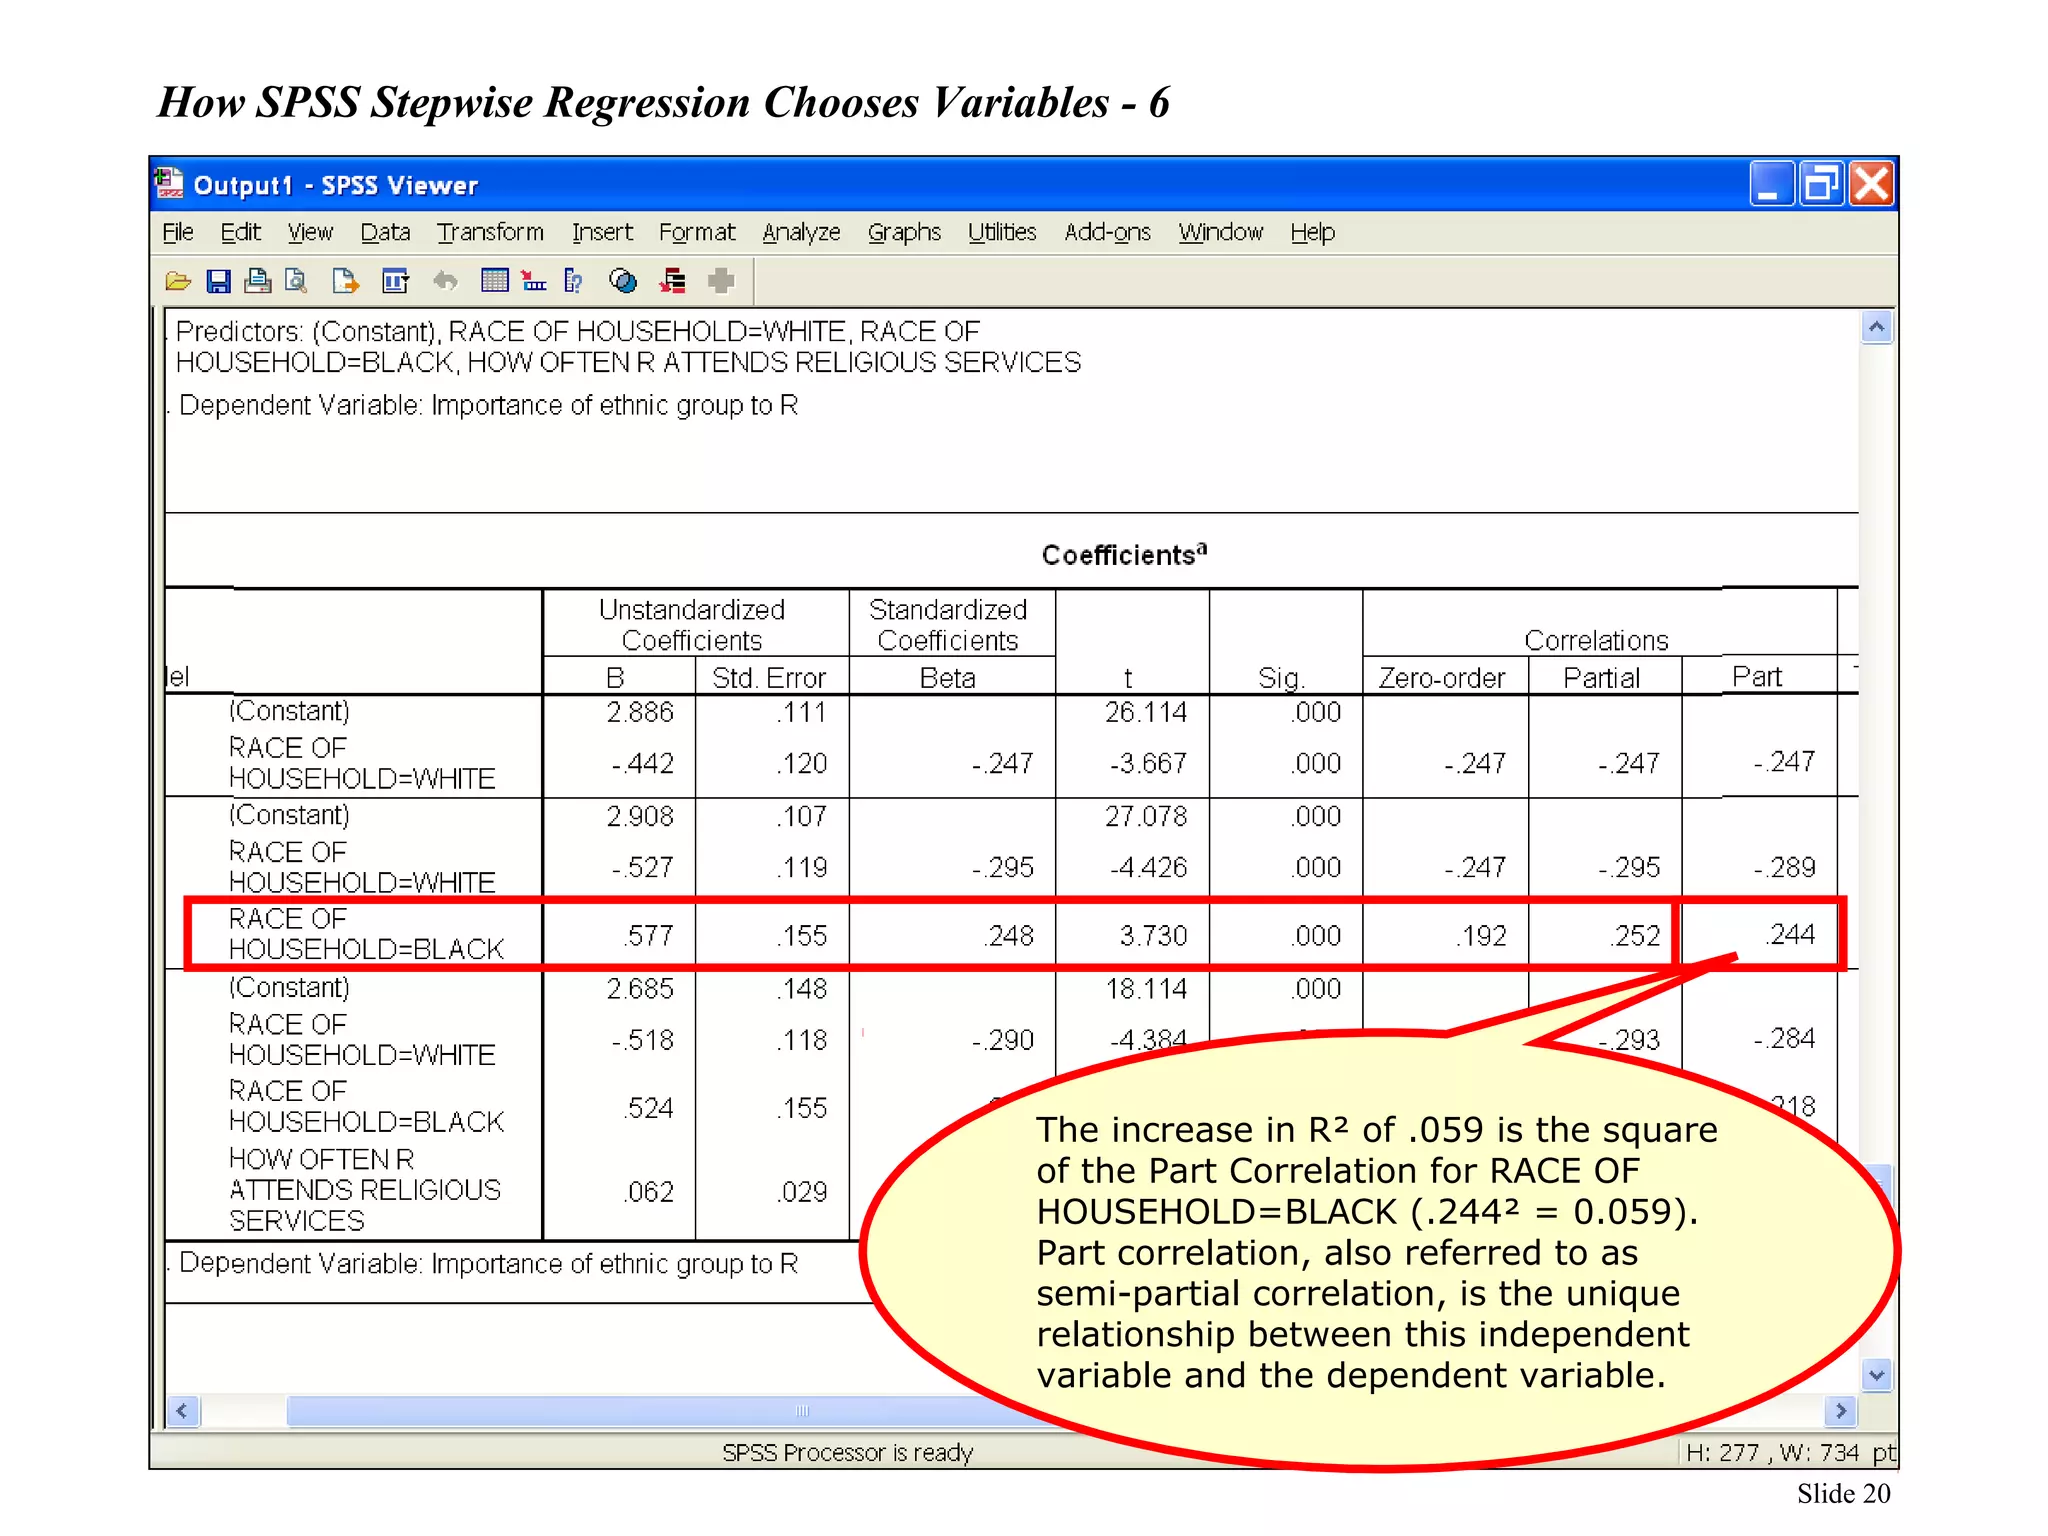Screen dimensions: 2048x1536
Task: Click the Go to Data grid icon
Action: 495,282
